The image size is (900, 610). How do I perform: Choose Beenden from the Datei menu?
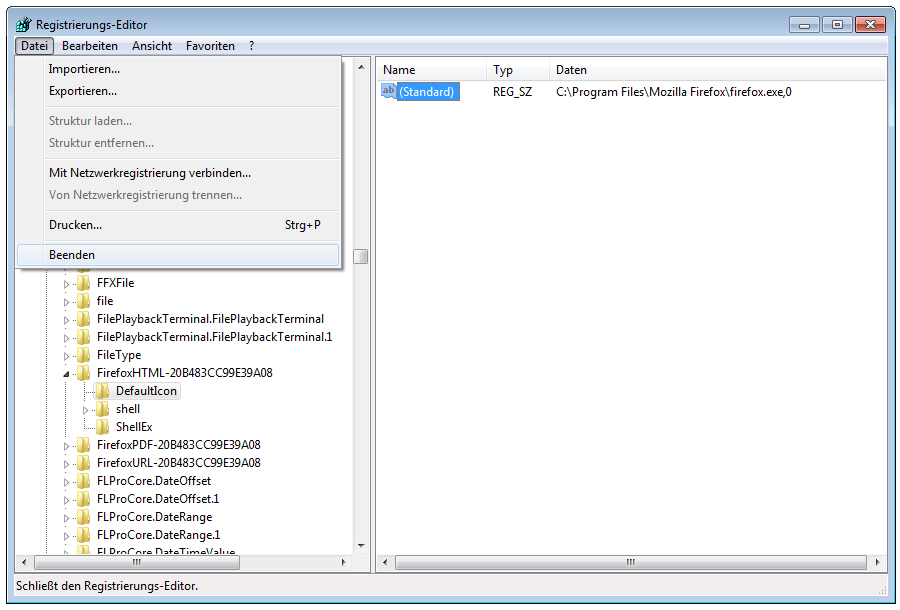pyautogui.click(x=72, y=255)
